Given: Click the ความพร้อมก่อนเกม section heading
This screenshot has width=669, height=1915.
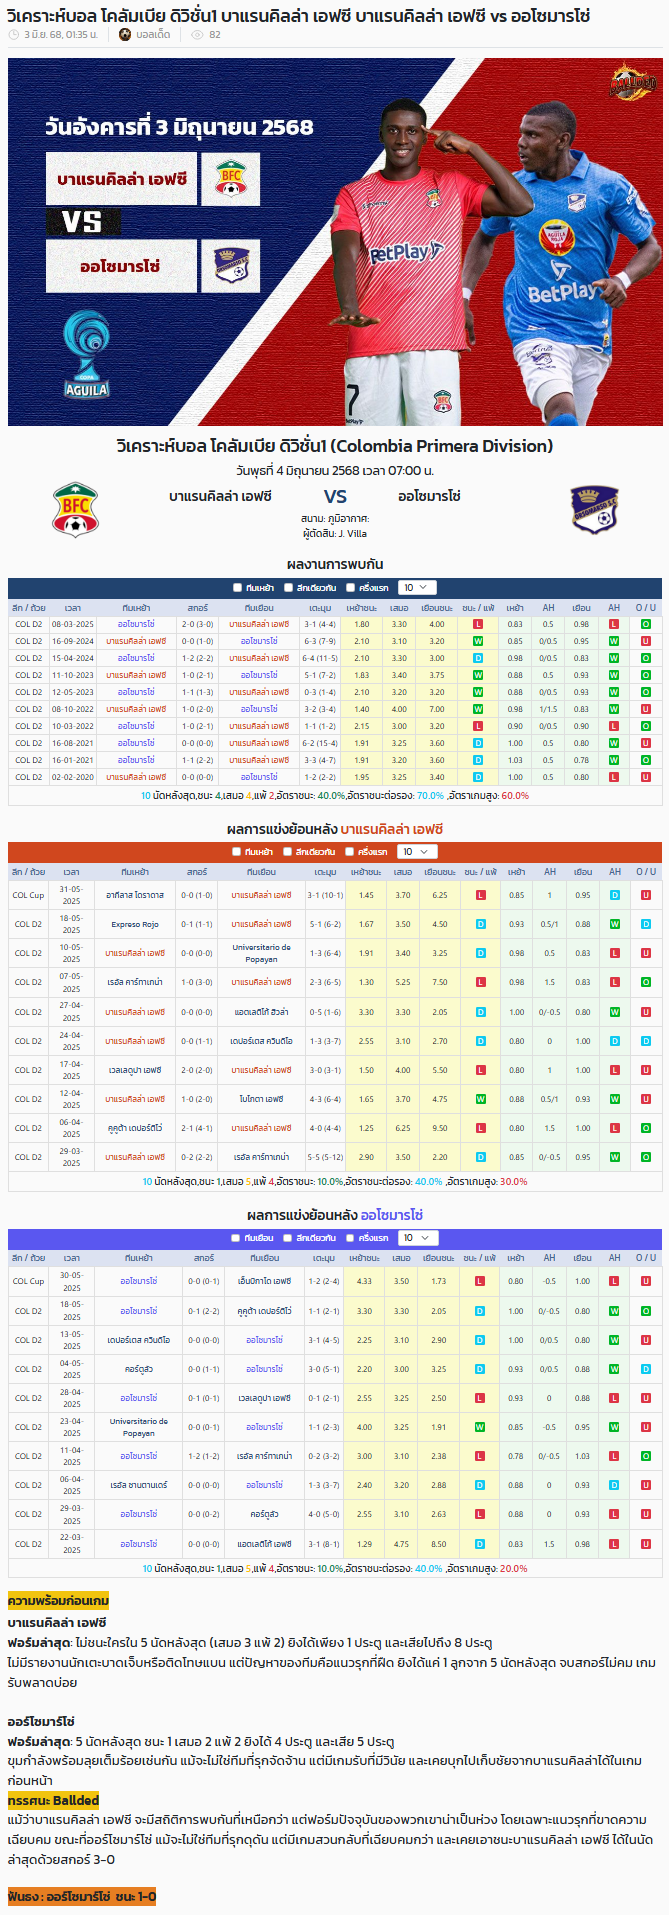Looking at the screenshot, I should [58, 1600].
